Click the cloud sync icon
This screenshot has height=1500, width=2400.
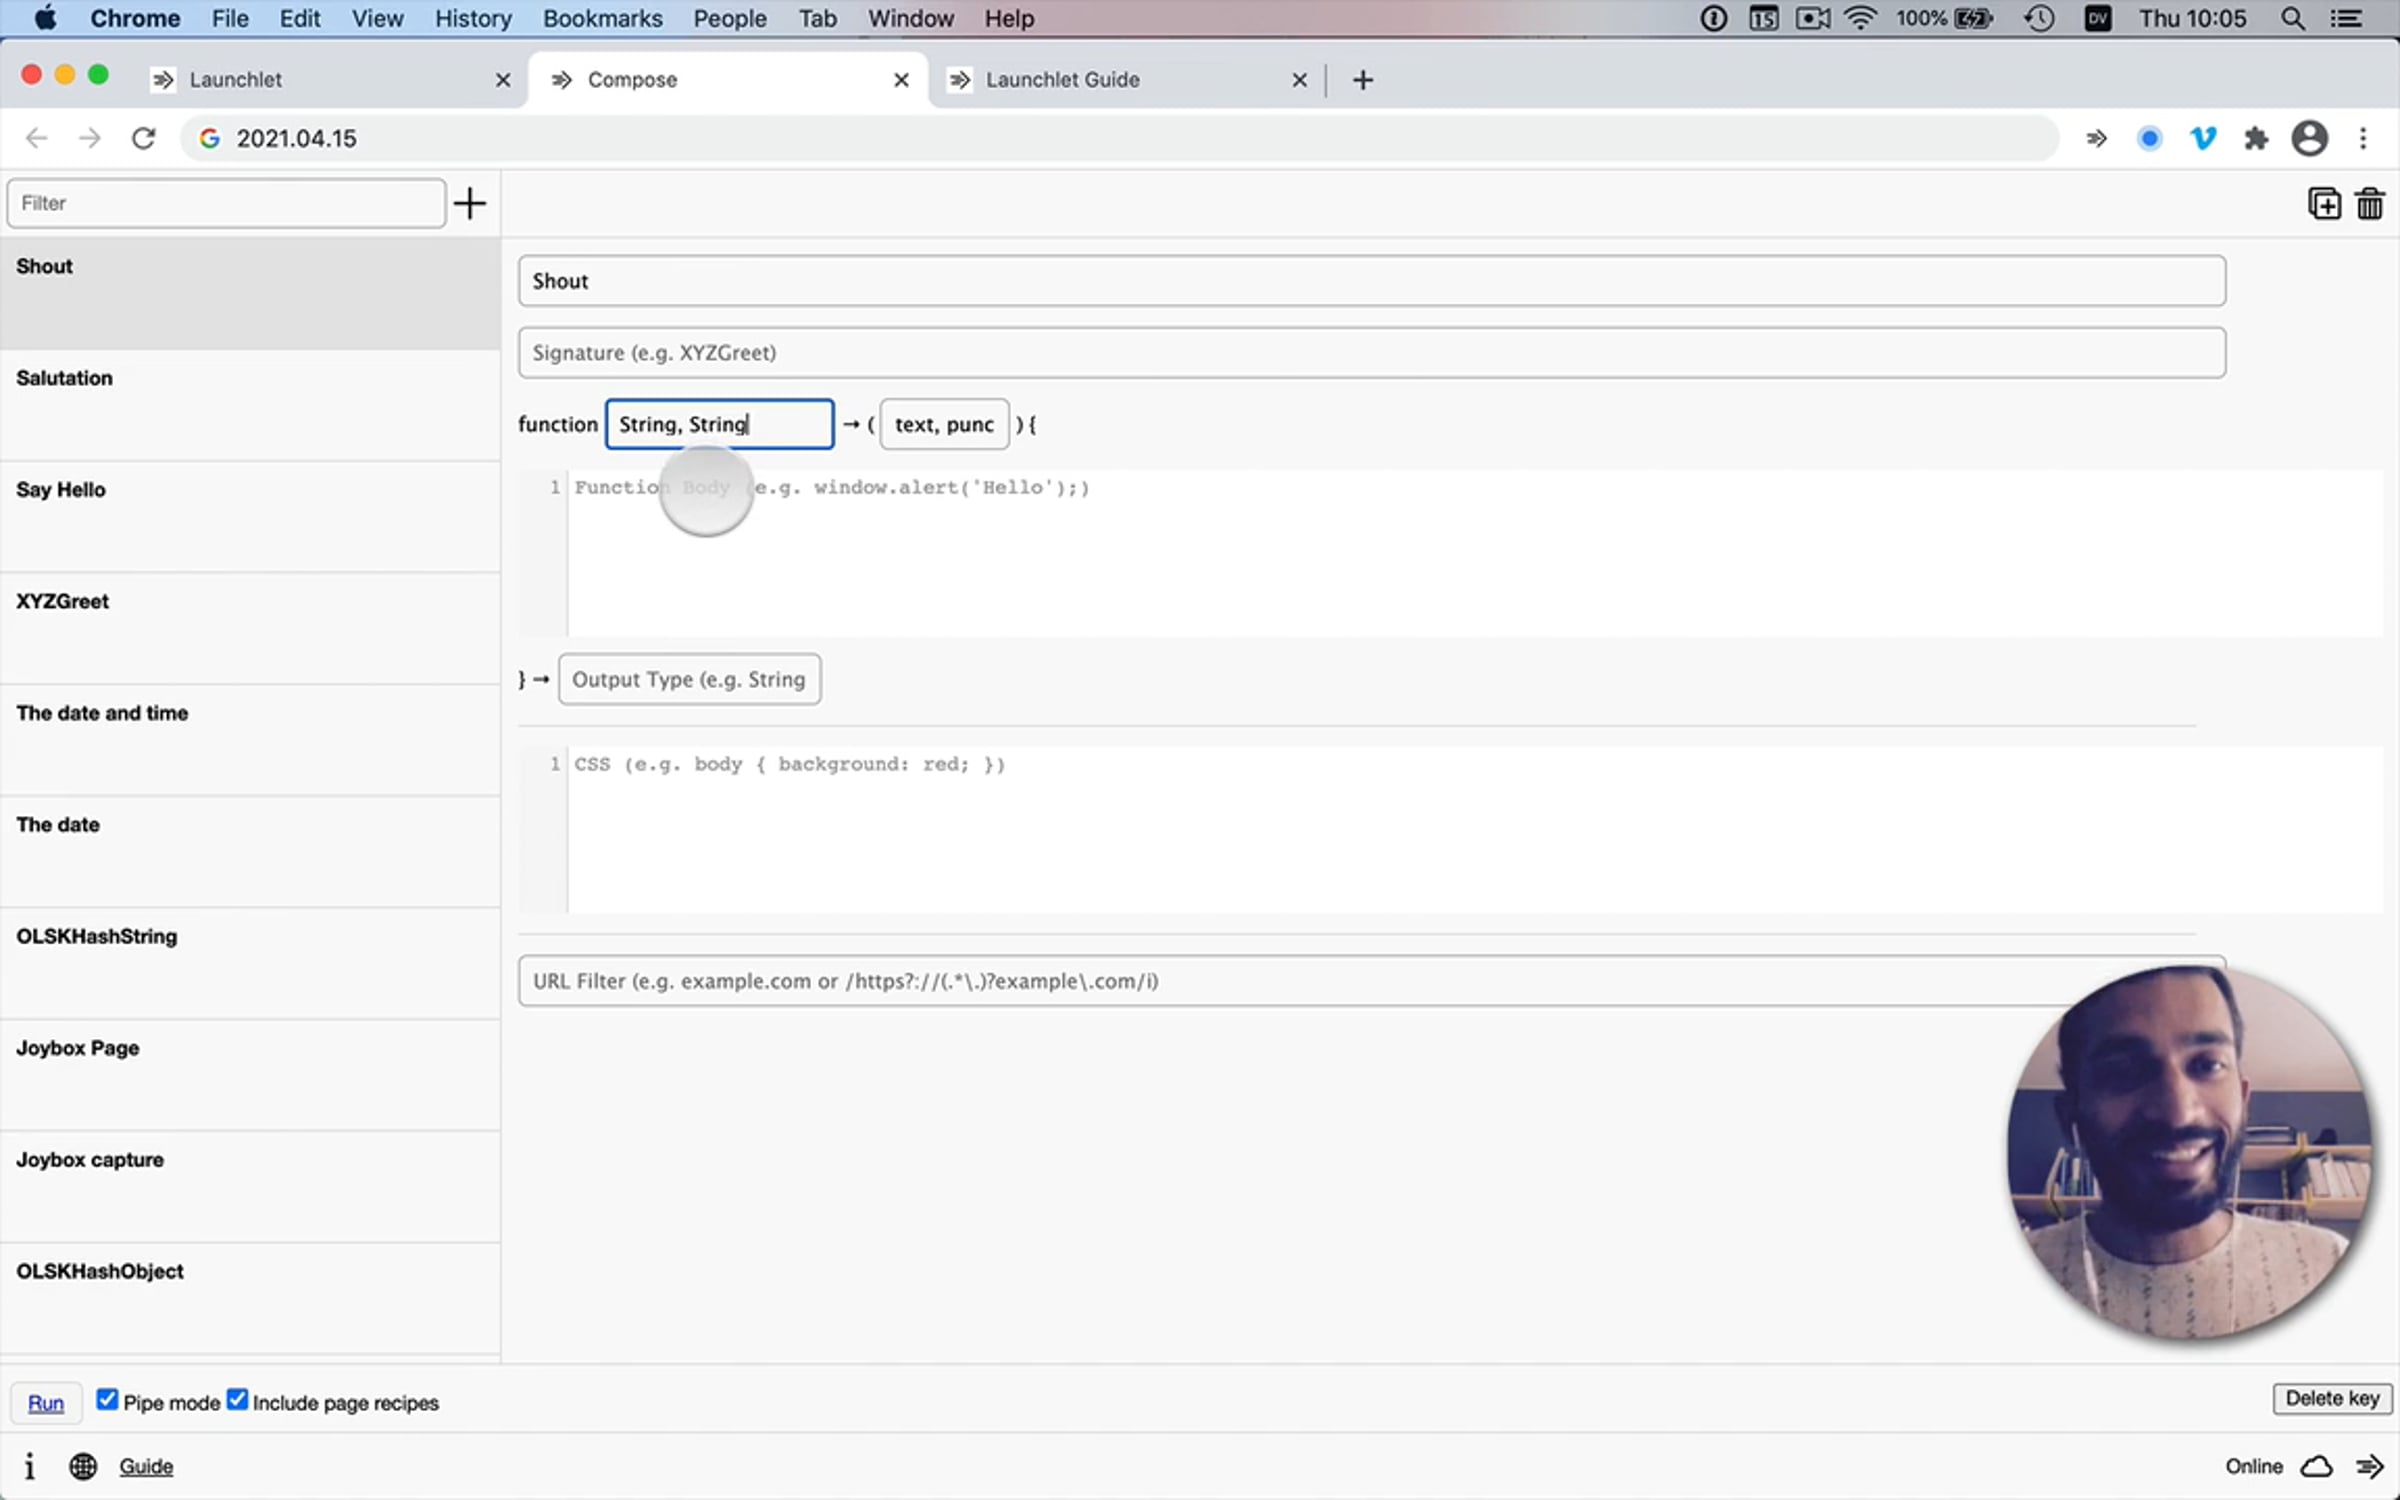point(2317,1466)
